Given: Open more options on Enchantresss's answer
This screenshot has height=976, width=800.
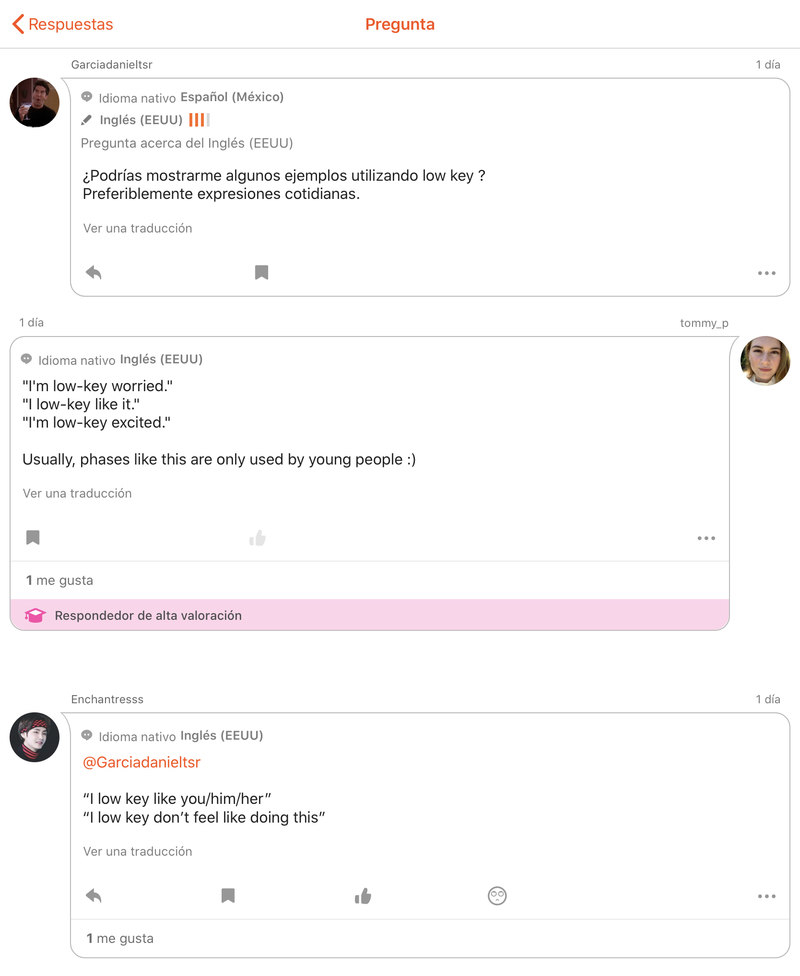Looking at the screenshot, I should point(766,897).
